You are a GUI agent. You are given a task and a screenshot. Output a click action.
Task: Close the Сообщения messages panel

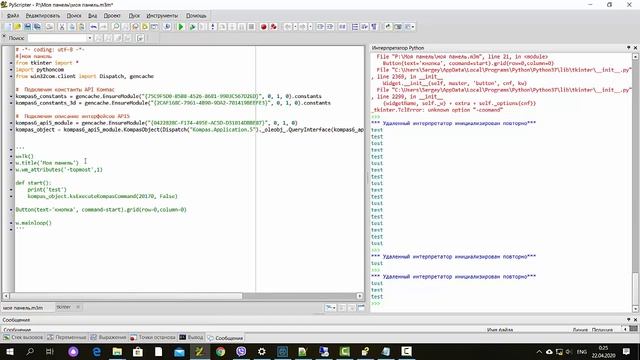(x=635, y=320)
